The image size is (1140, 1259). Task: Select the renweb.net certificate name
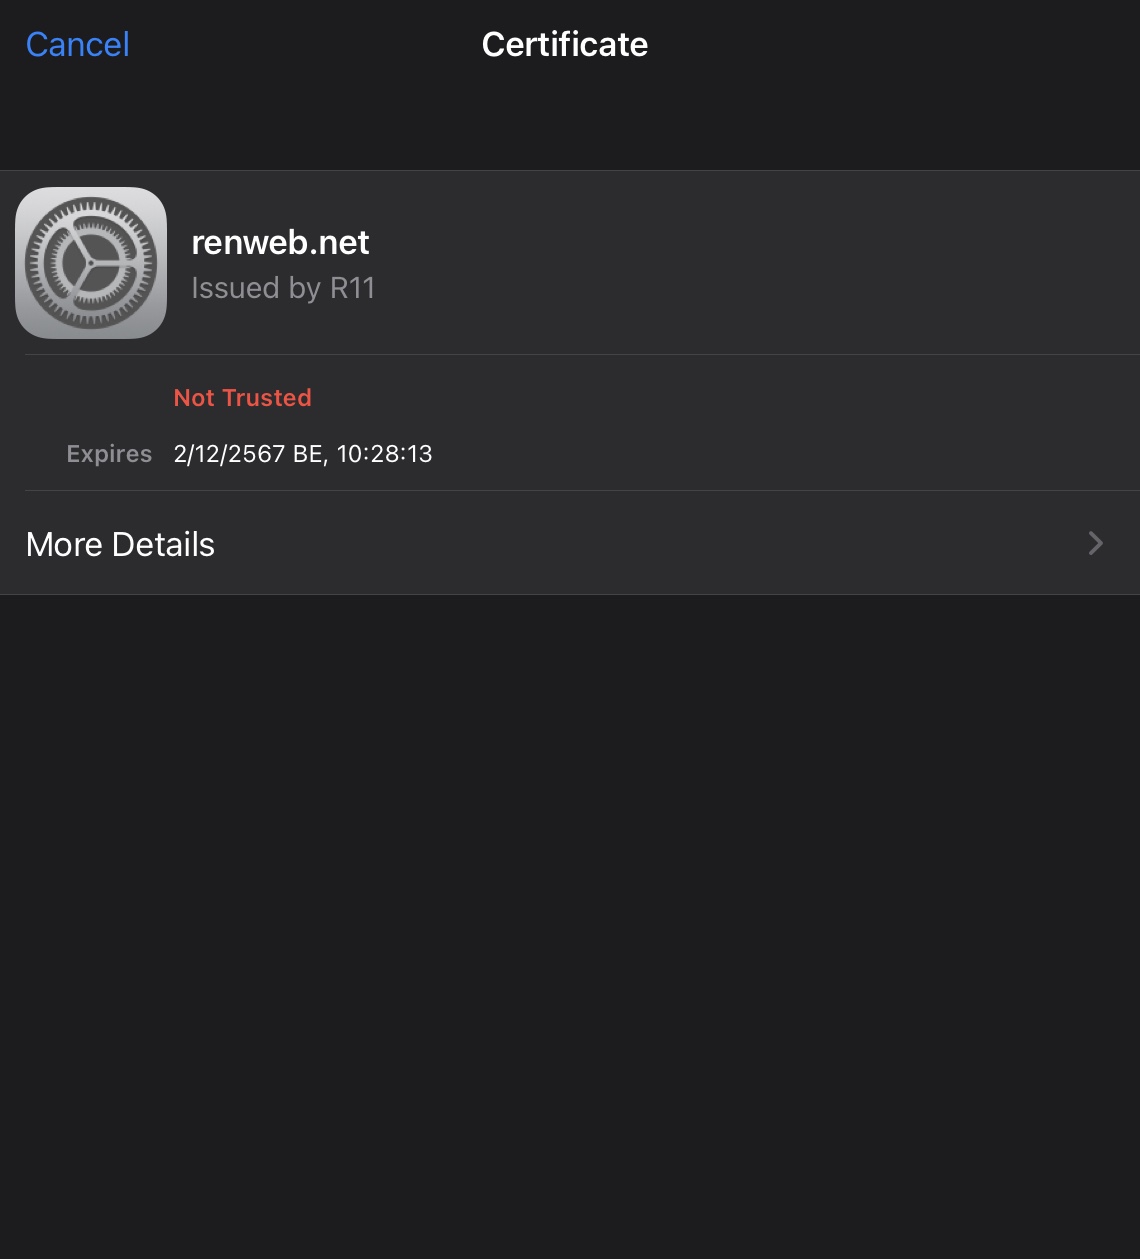280,242
